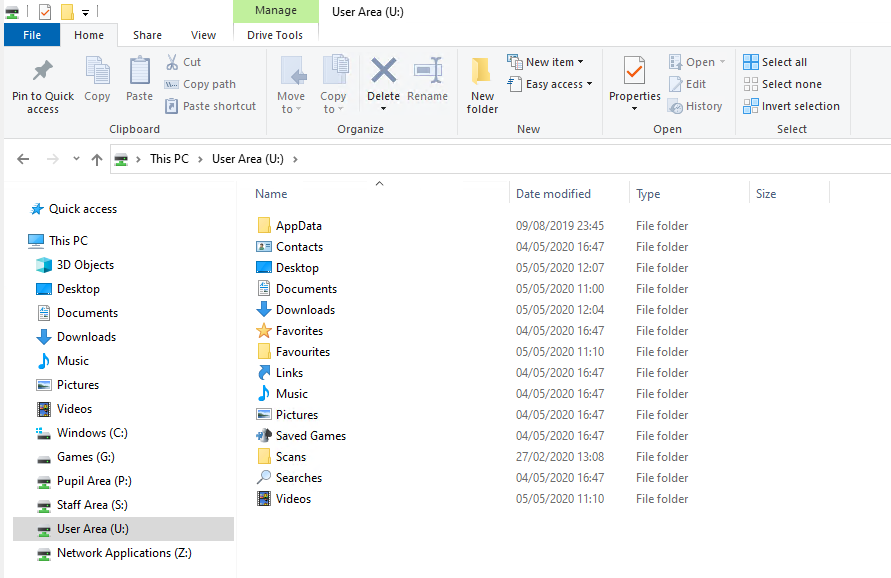891x578 pixels.
Task: Open the New item dropdown
Action: 546,62
